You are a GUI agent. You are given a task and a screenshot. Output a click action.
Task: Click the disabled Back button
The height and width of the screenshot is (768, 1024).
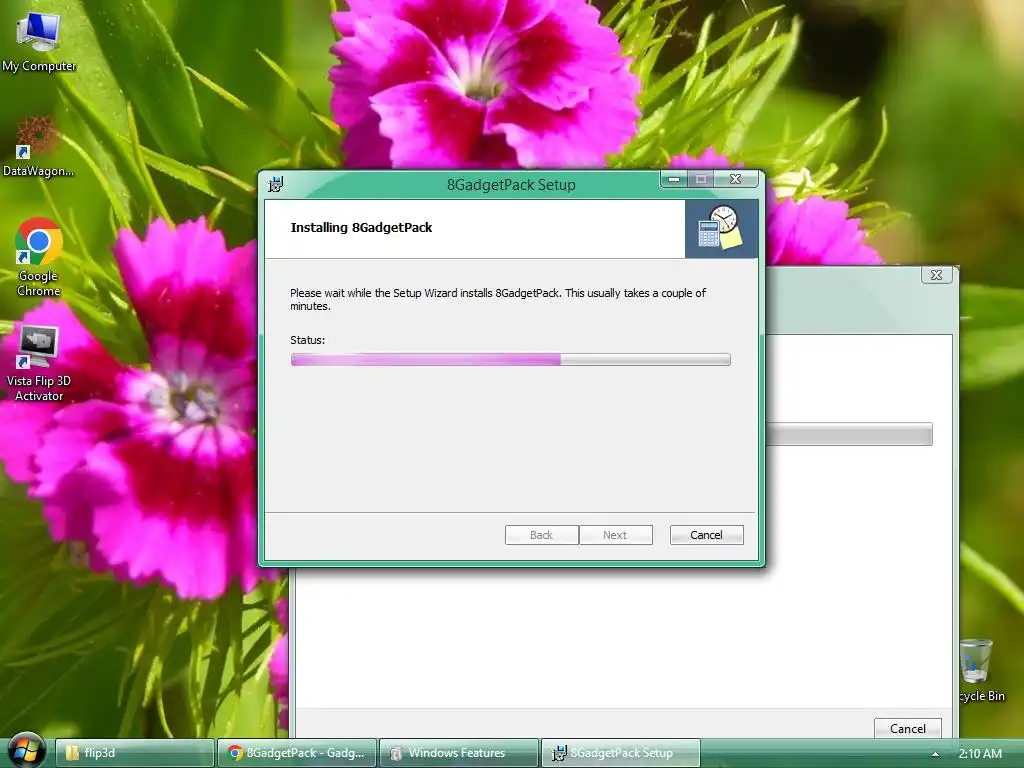[541, 535]
